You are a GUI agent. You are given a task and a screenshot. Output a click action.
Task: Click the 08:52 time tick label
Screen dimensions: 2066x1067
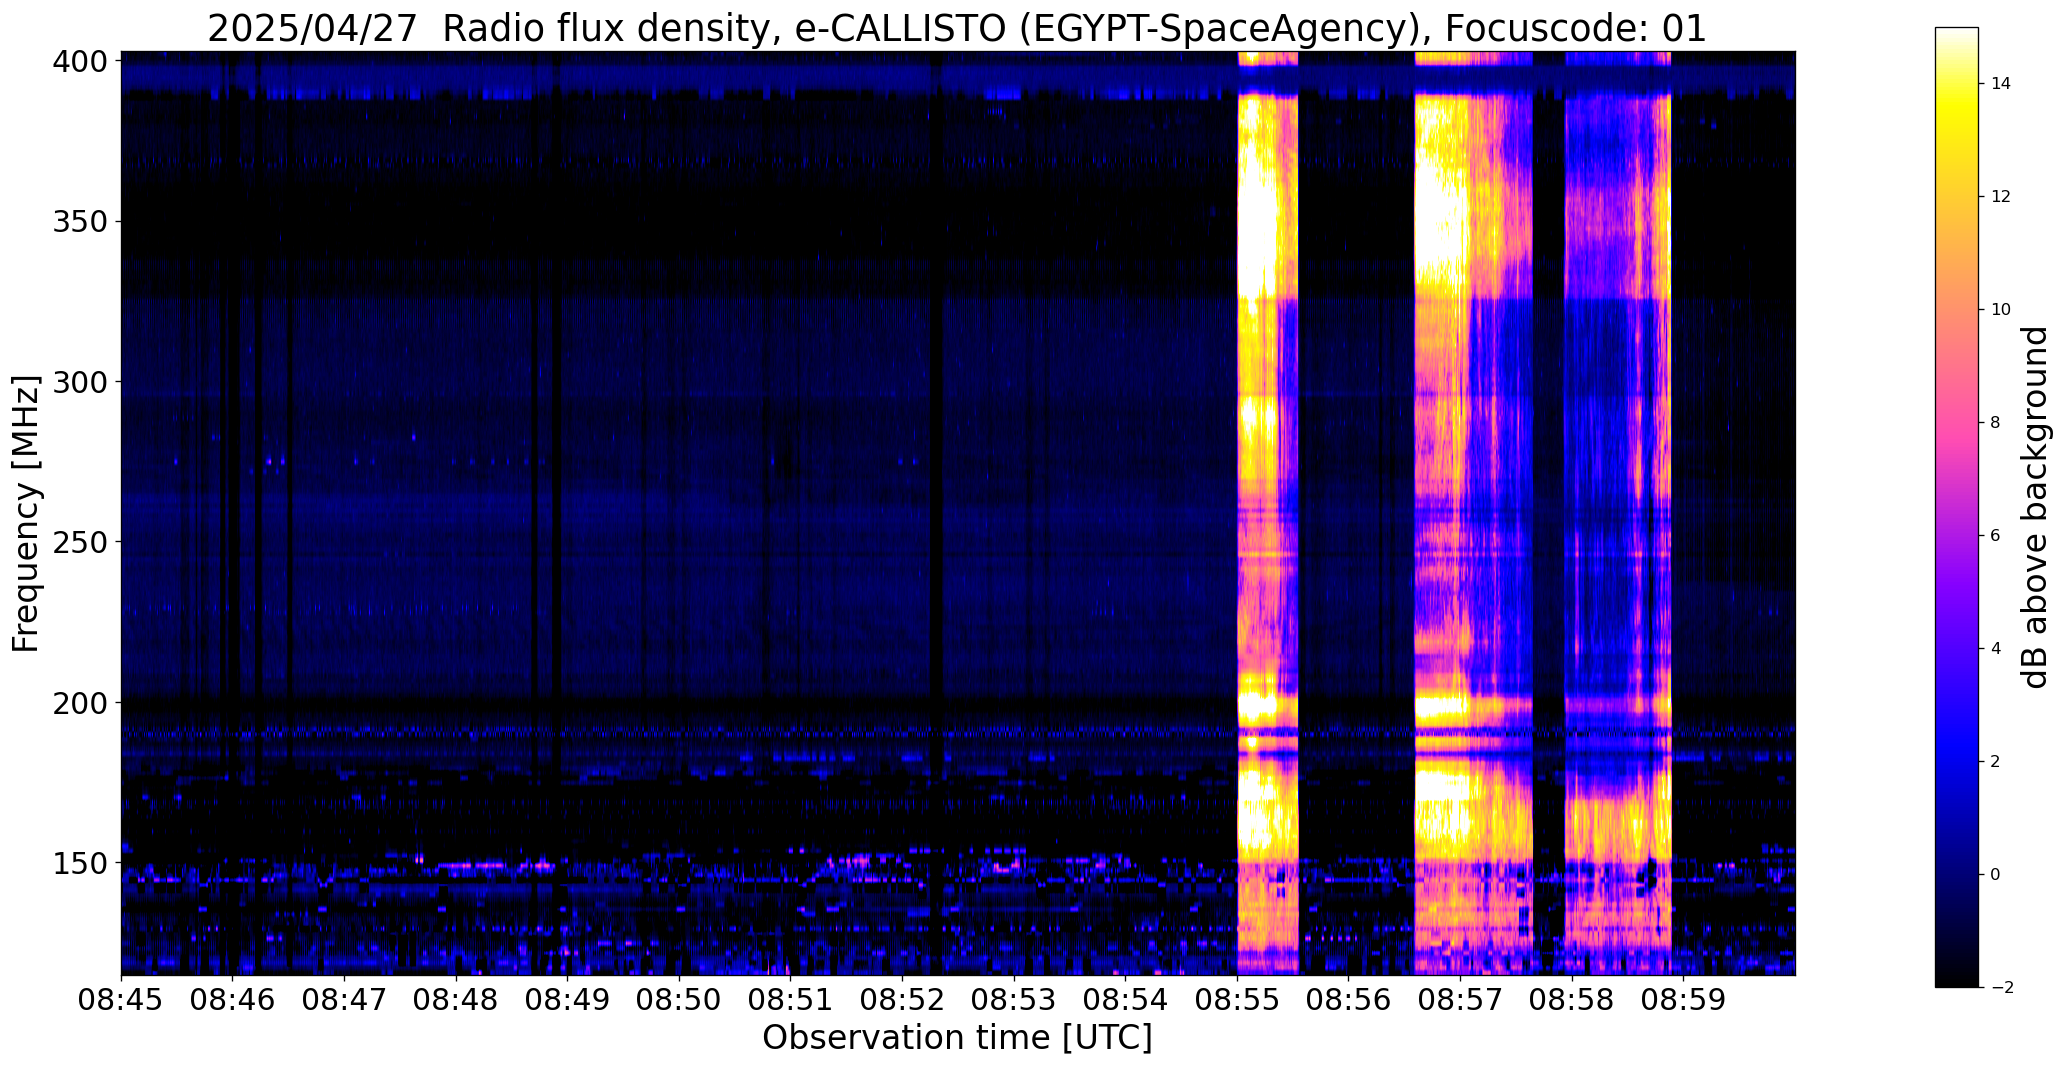point(903,1000)
